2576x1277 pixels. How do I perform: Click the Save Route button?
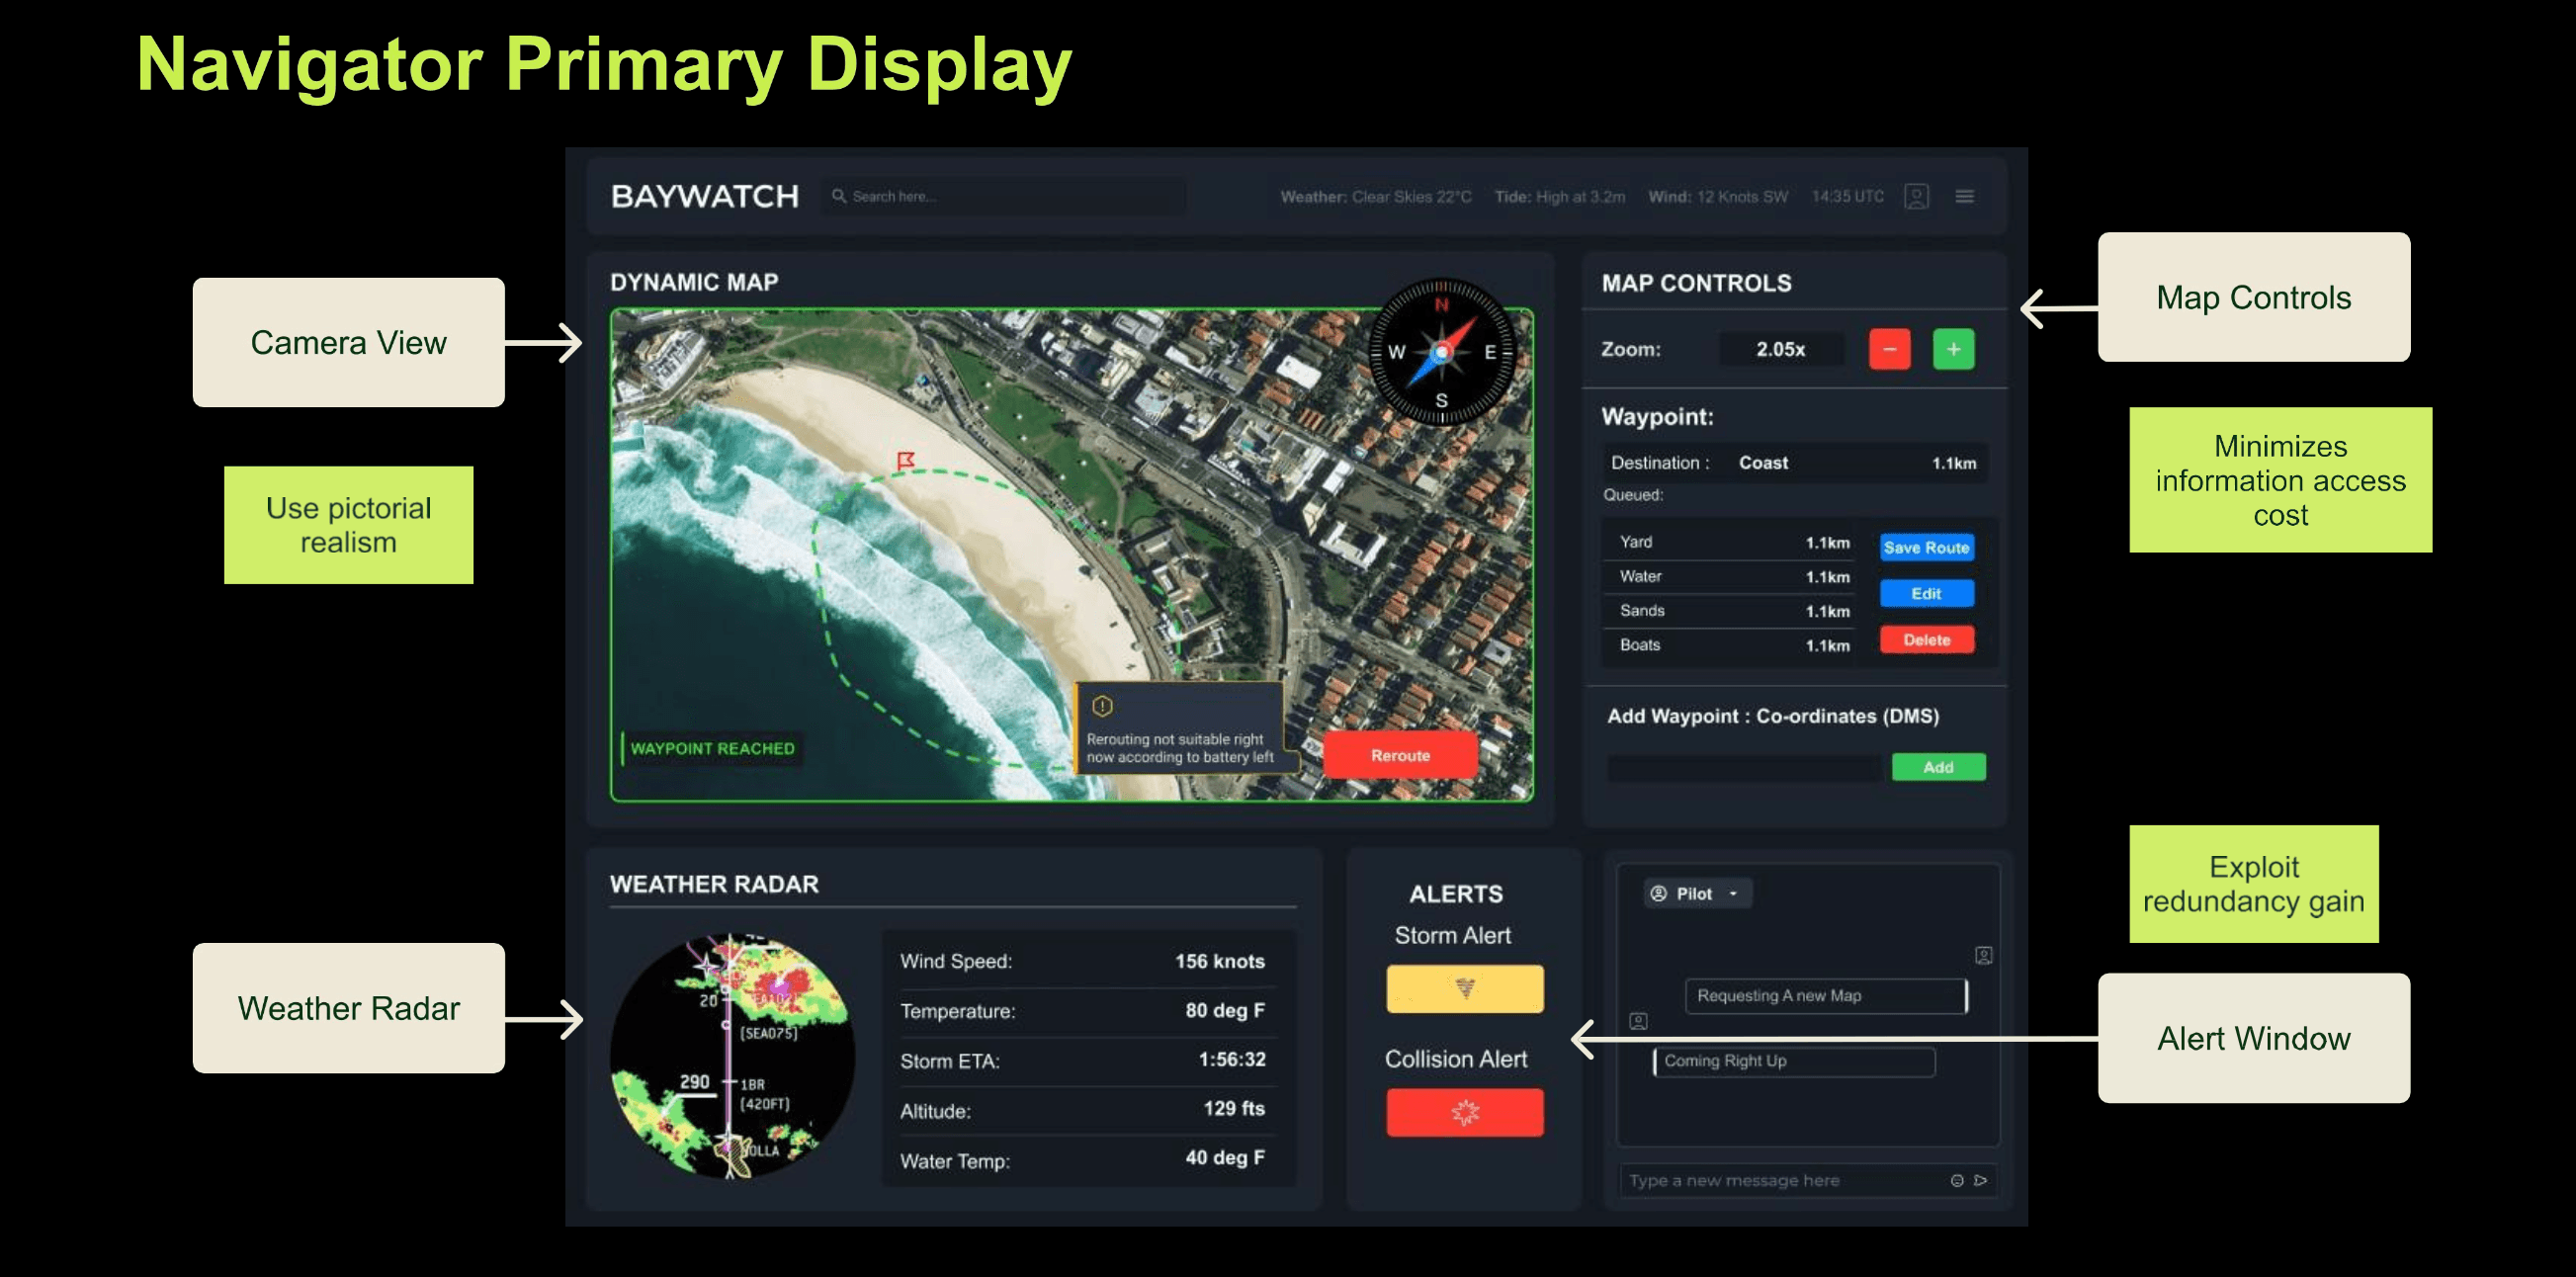tap(1926, 547)
